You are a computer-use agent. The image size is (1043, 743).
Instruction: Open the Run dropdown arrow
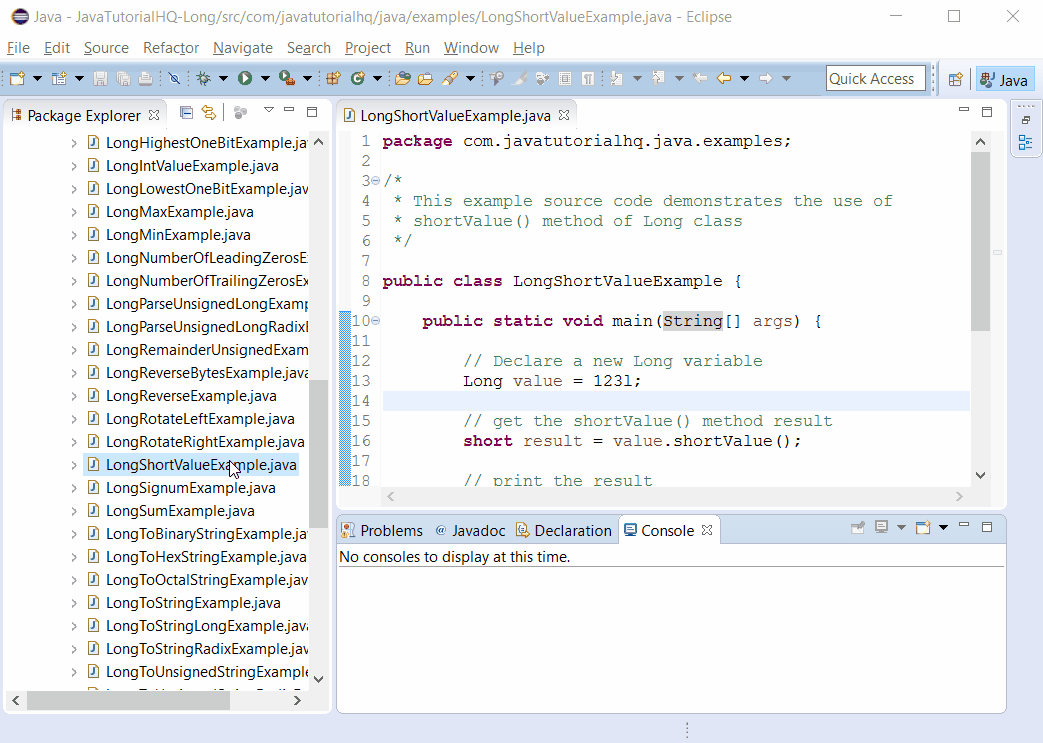point(265,78)
